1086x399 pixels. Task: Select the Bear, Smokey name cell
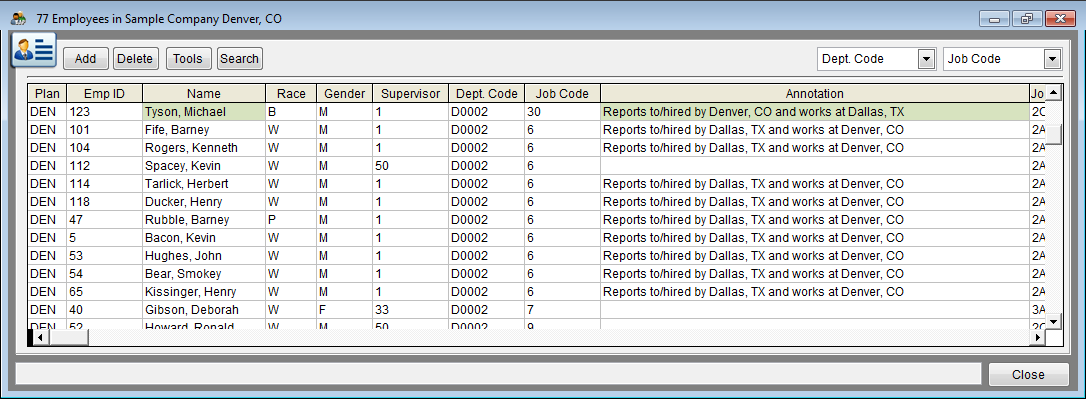(204, 274)
